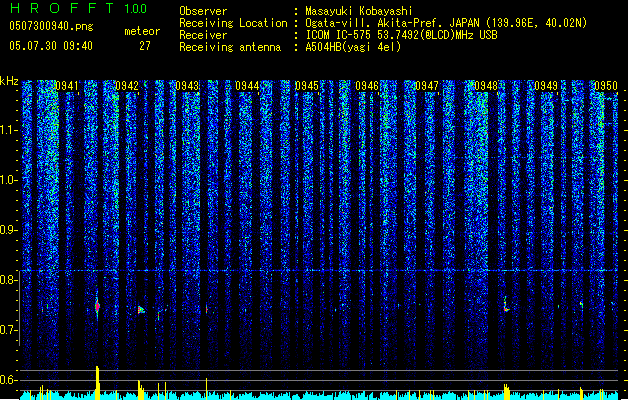Click the kHz axis unit label
This screenshot has width=629, height=400.
pyautogui.click(x=9, y=81)
